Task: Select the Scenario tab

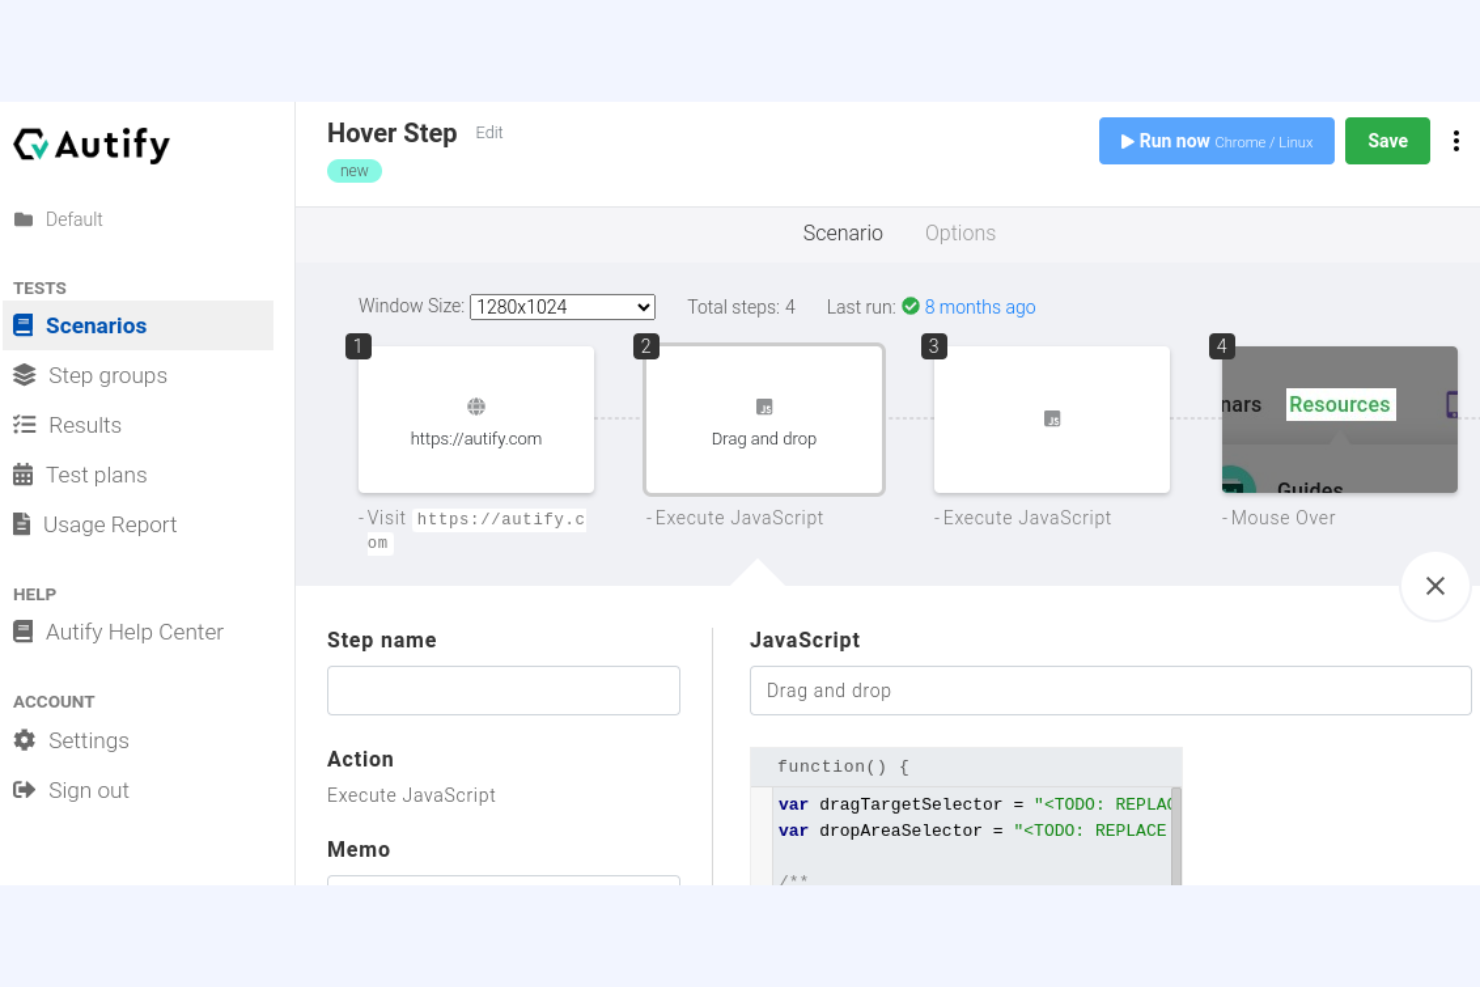Action: pyautogui.click(x=843, y=233)
